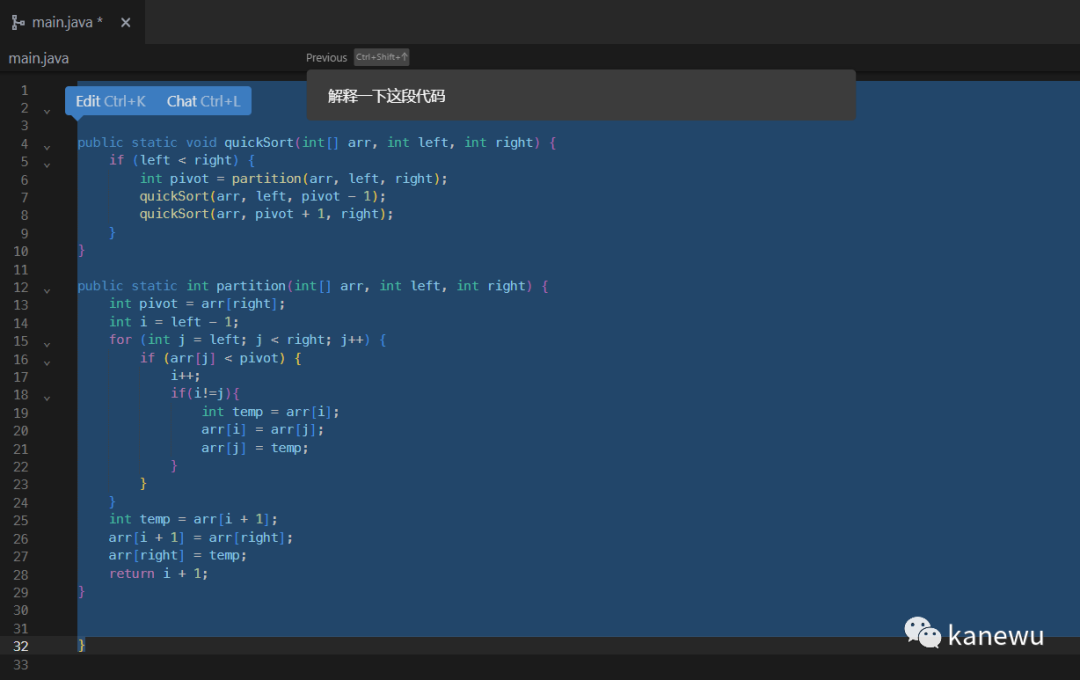Fold the for loop at line 15

click(x=47, y=344)
